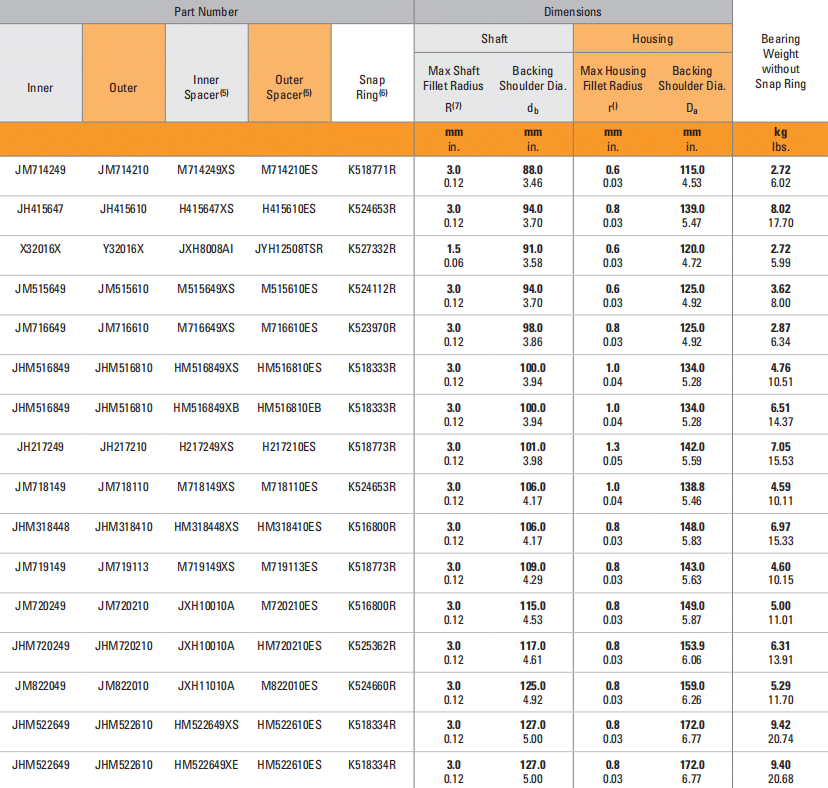Image resolution: width=828 pixels, height=788 pixels.
Task: Select snap ring K525362R
Action: pos(372,646)
